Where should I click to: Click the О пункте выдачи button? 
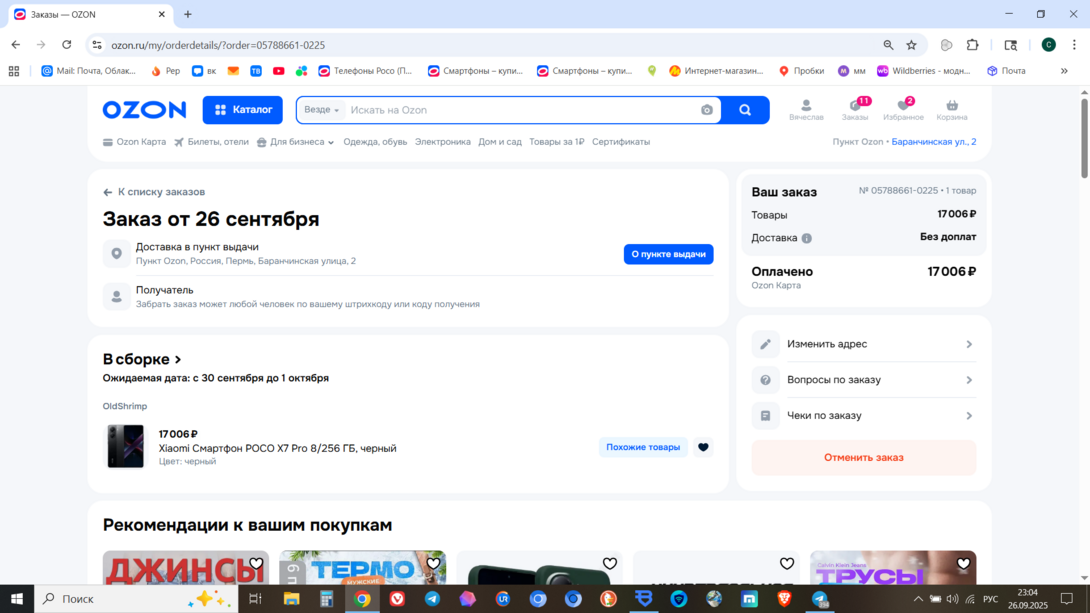click(668, 254)
